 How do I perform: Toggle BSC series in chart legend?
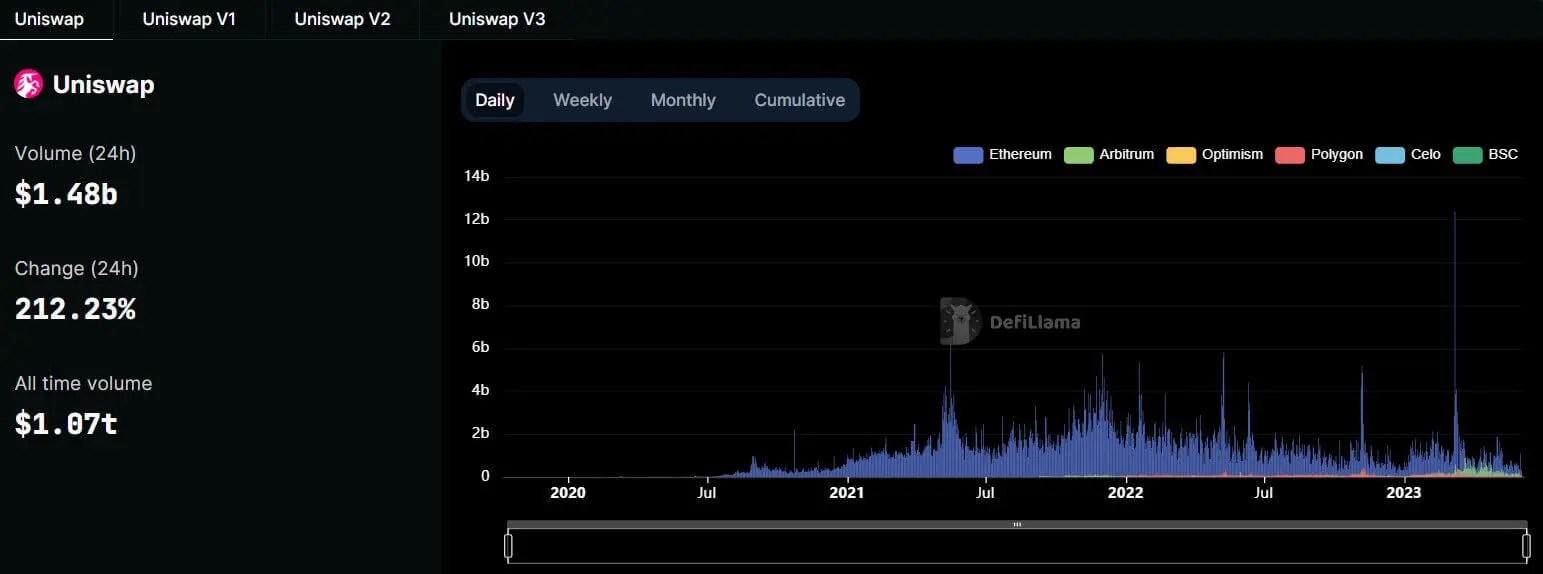pos(1486,155)
